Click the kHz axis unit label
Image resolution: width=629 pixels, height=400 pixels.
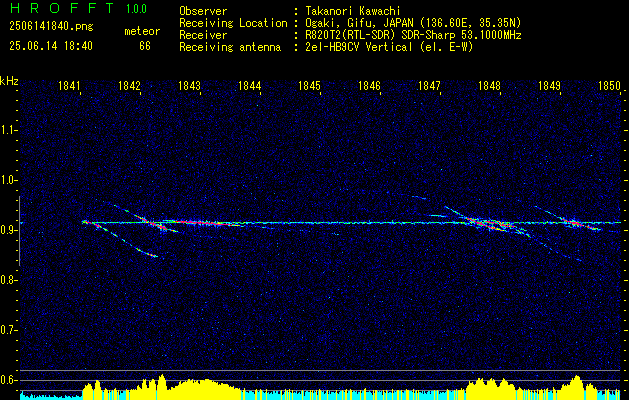pyautogui.click(x=9, y=81)
